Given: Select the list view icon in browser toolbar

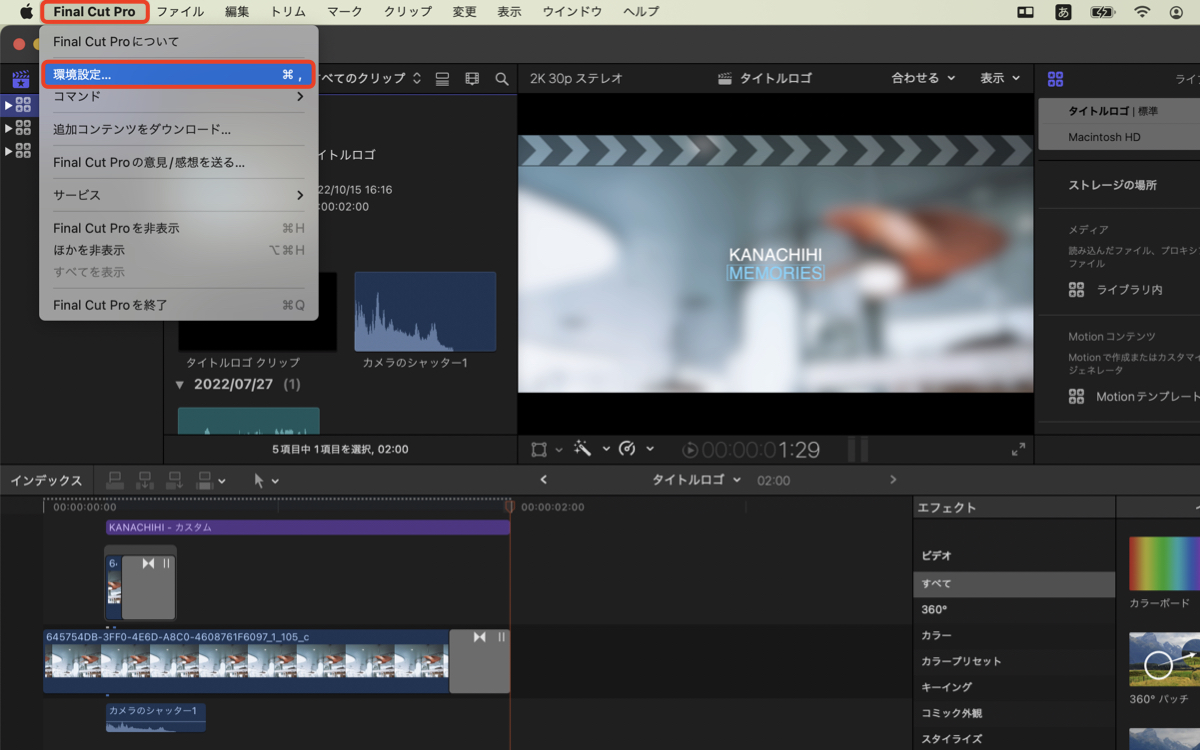Looking at the screenshot, I should coord(441,78).
